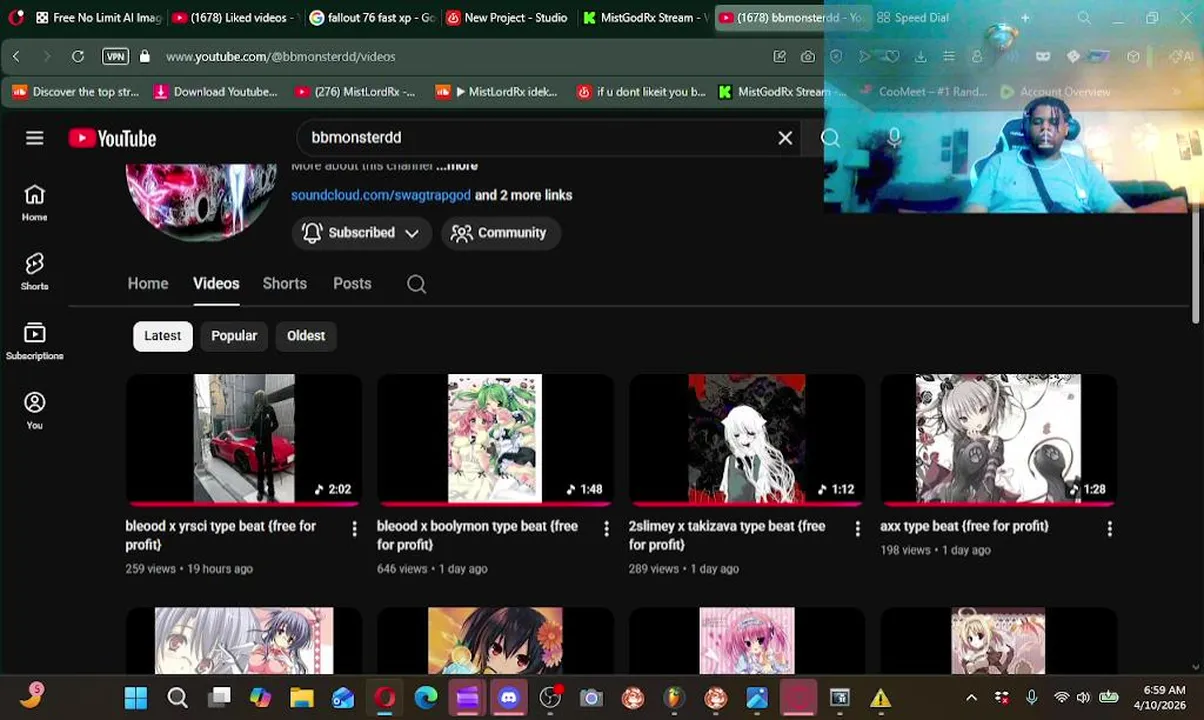
Task: Switch to the channel Home tab
Action: pyautogui.click(x=148, y=284)
